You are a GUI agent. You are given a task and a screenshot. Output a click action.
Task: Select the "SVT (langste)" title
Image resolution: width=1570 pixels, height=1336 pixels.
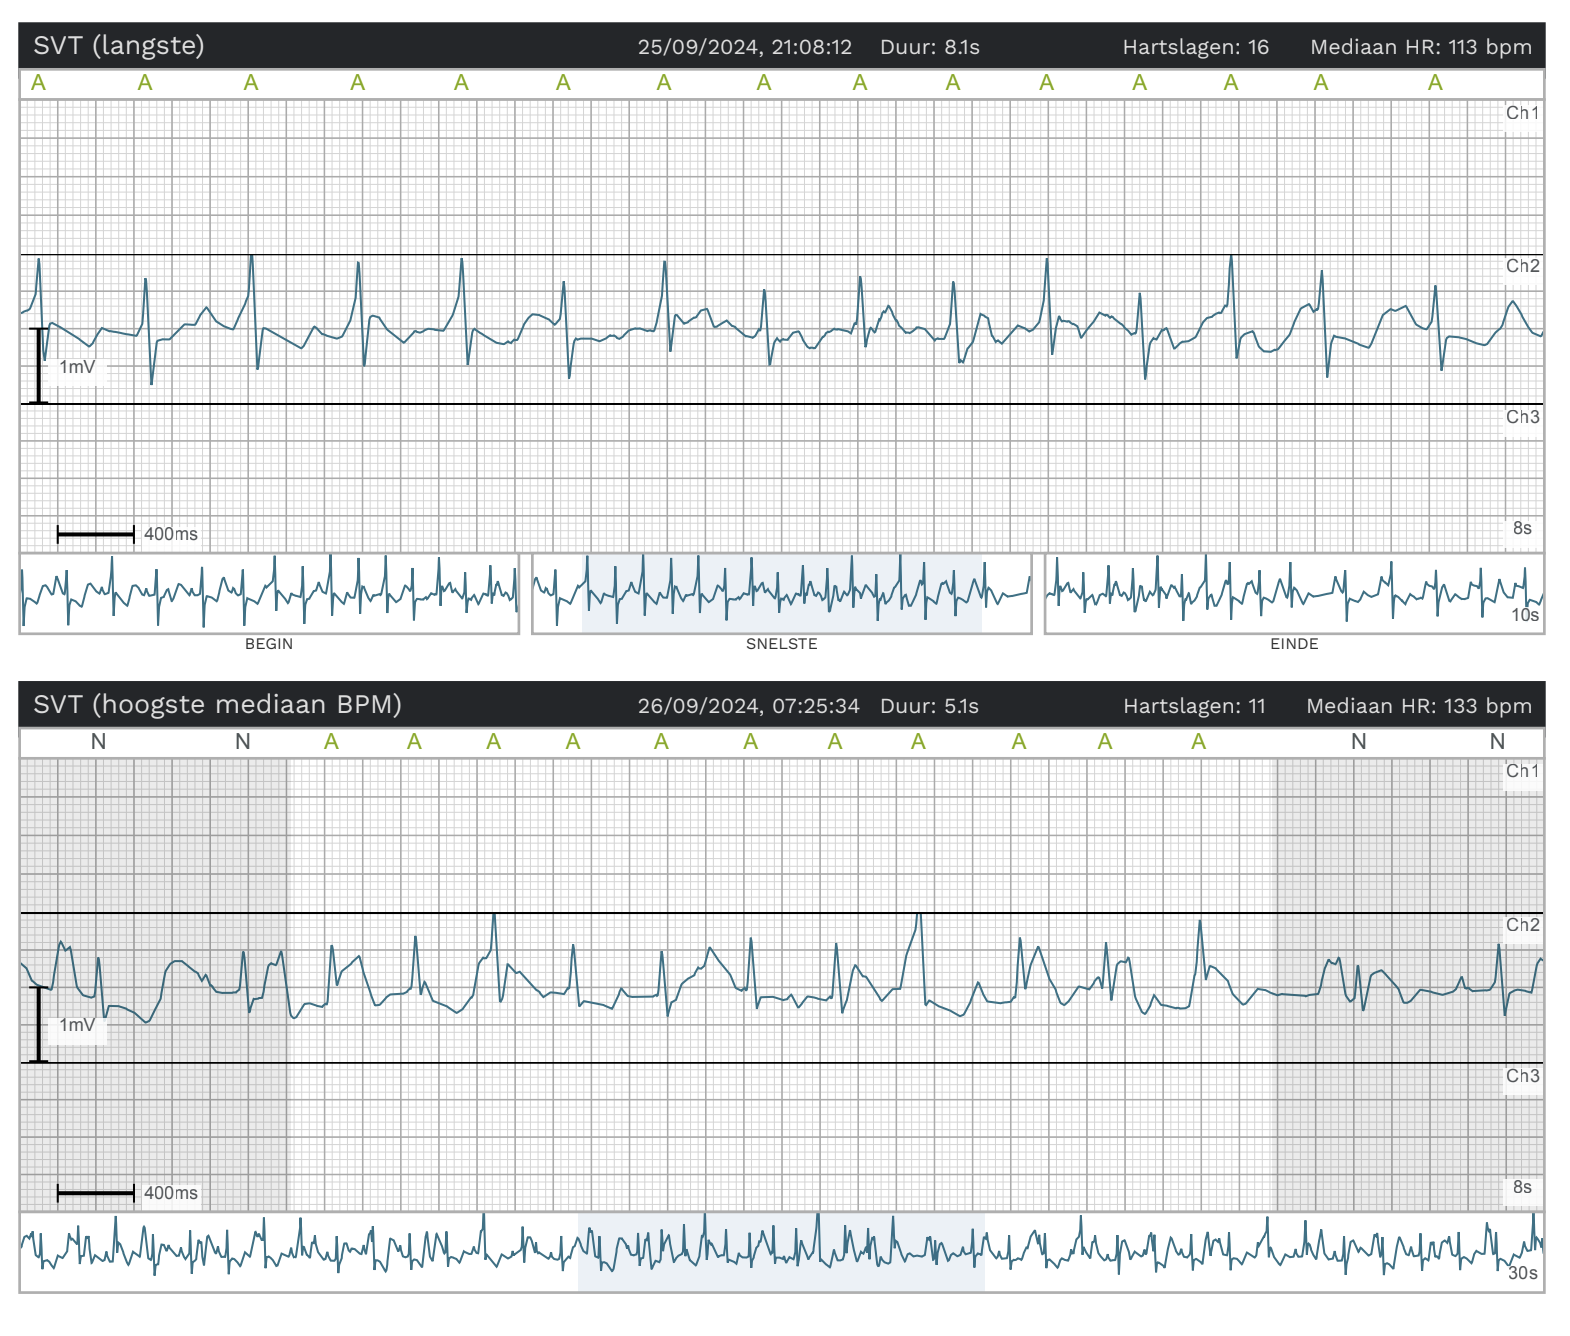click(118, 46)
